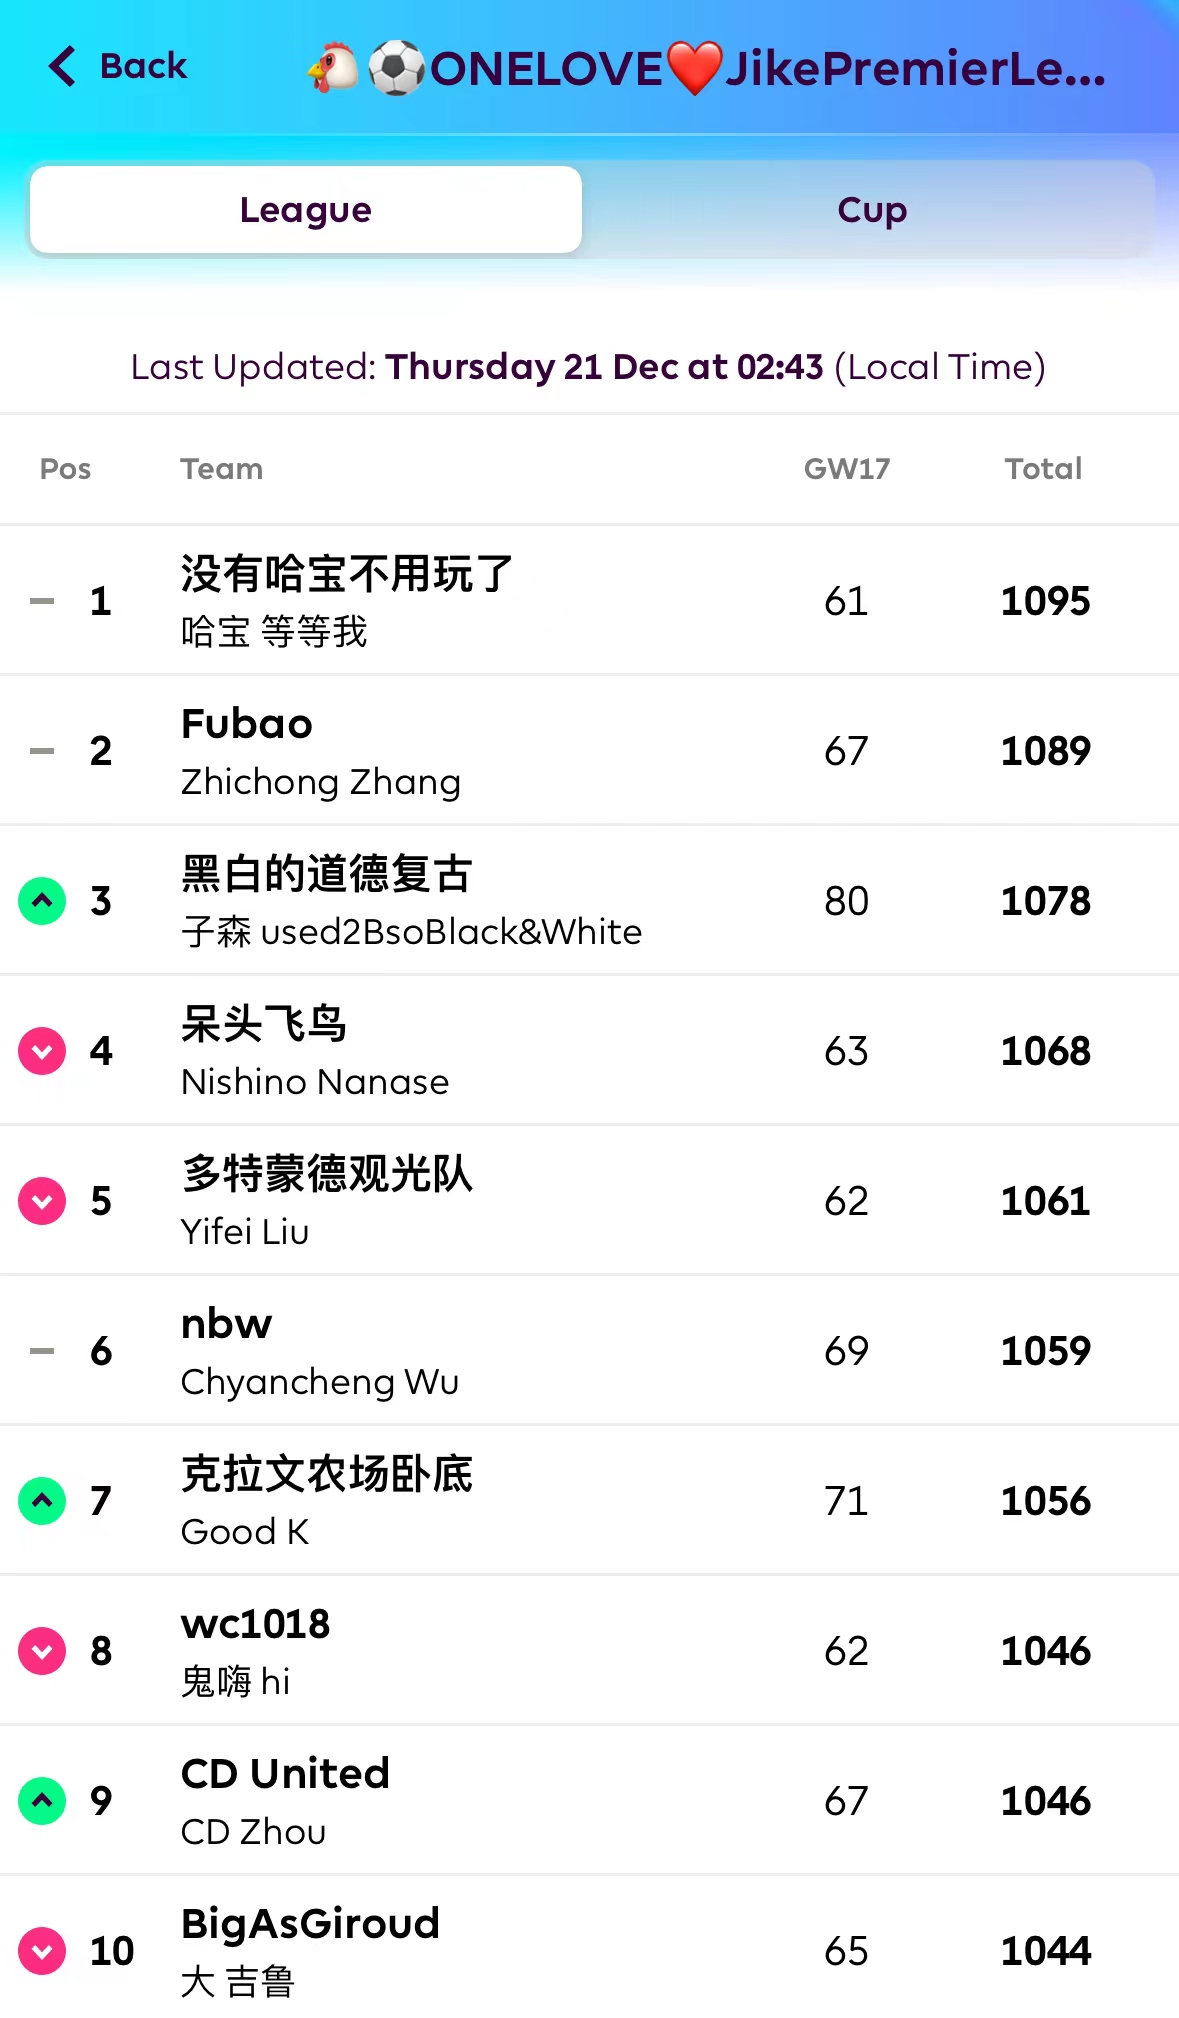This screenshot has height=2018, width=1179.
Task: Click the green up arrow beside rank 3
Action: (x=42, y=901)
